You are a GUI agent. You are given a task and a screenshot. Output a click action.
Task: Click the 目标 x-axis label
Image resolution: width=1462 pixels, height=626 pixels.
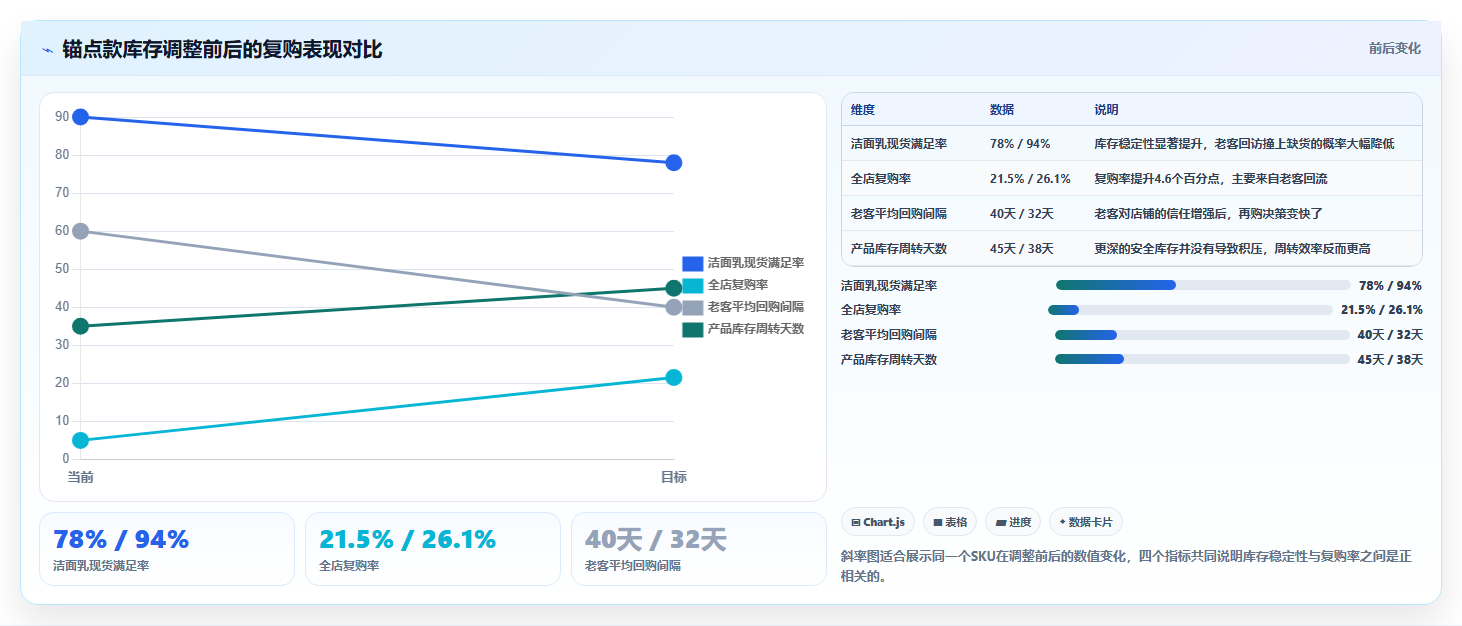(x=674, y=477)
